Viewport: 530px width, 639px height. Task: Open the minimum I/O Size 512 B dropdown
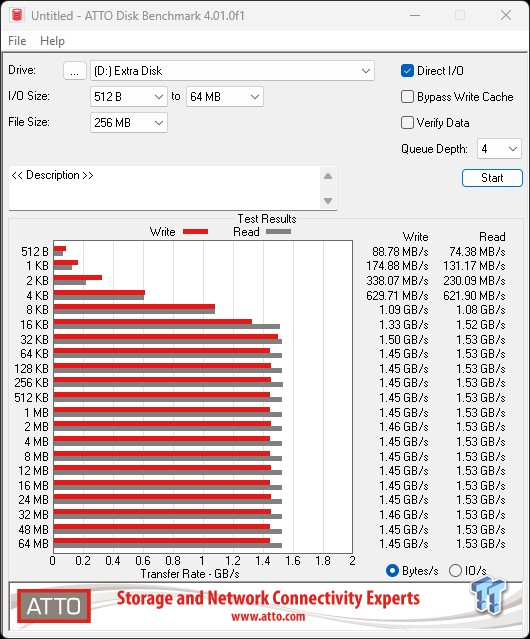point(129,97)
